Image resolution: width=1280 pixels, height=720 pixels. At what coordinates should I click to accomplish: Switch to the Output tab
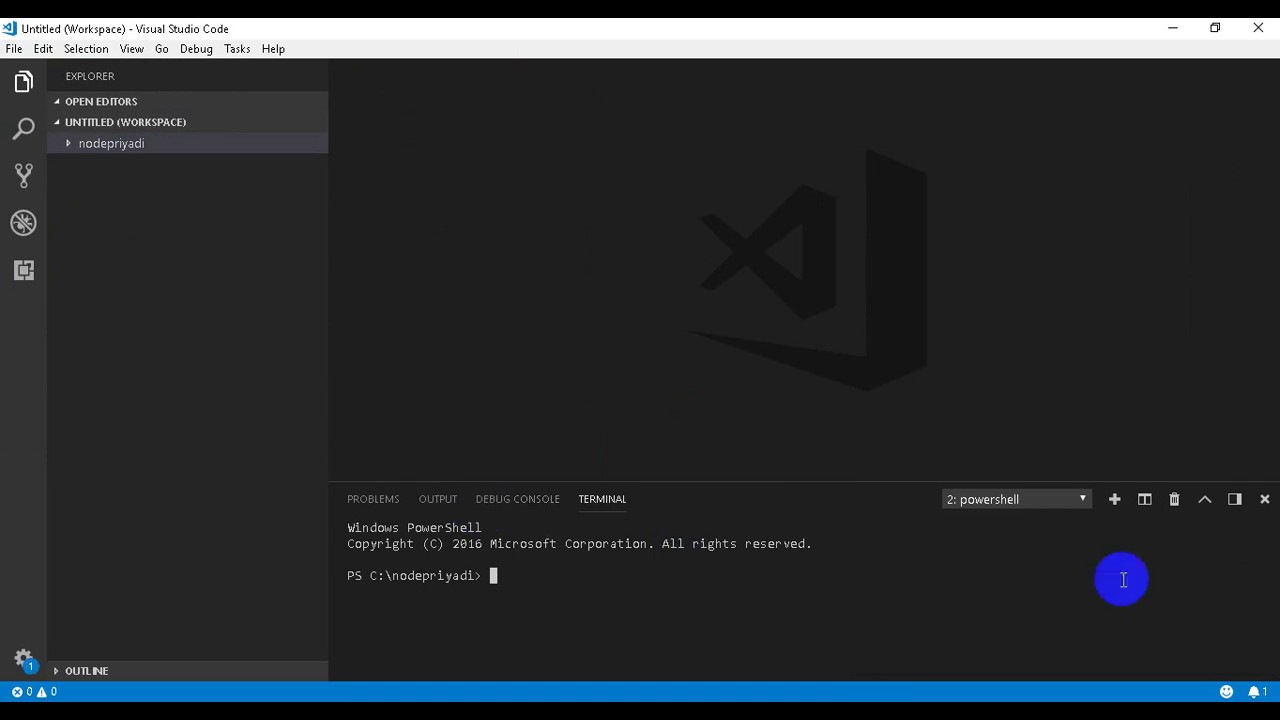tap(438, 499)
